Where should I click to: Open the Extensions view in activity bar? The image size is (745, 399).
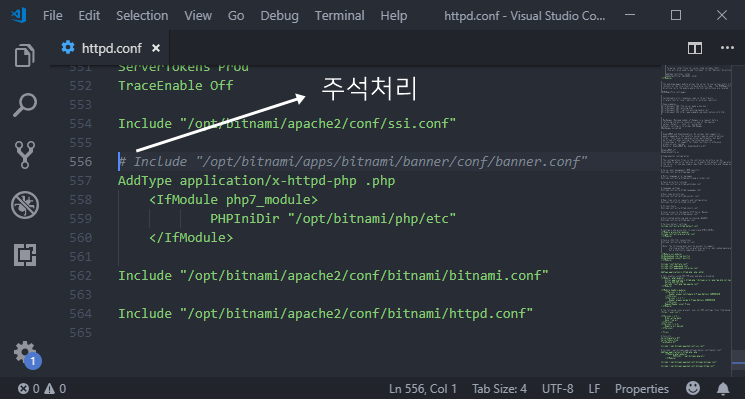25,255
